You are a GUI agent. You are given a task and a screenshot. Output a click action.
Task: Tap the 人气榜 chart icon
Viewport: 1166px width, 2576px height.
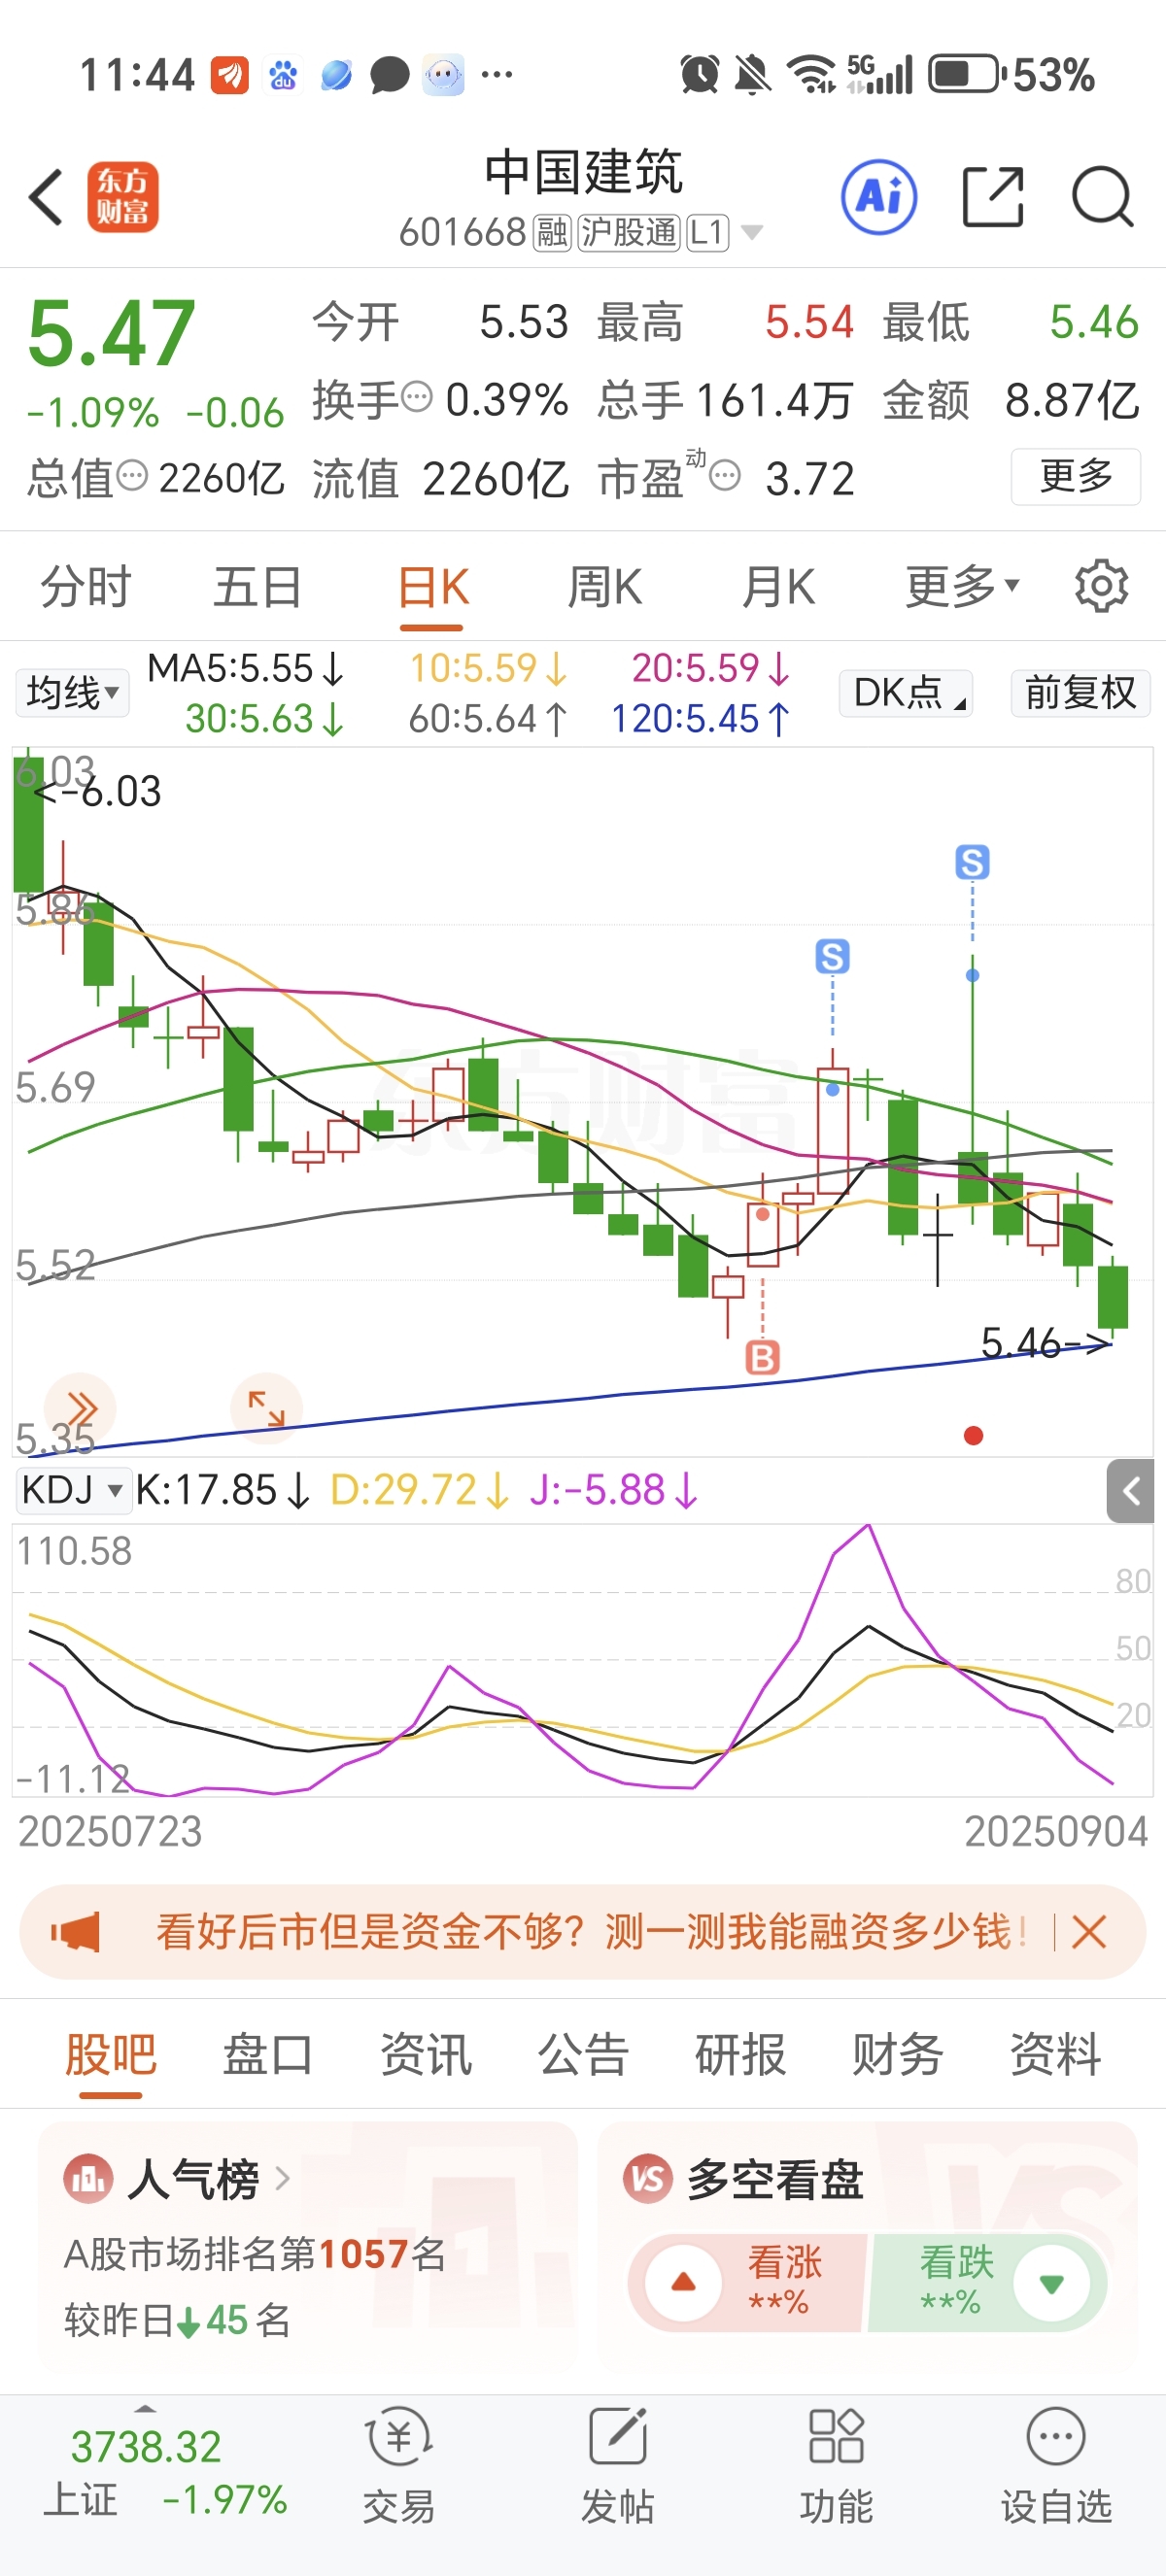click(x=88, y=2177)
